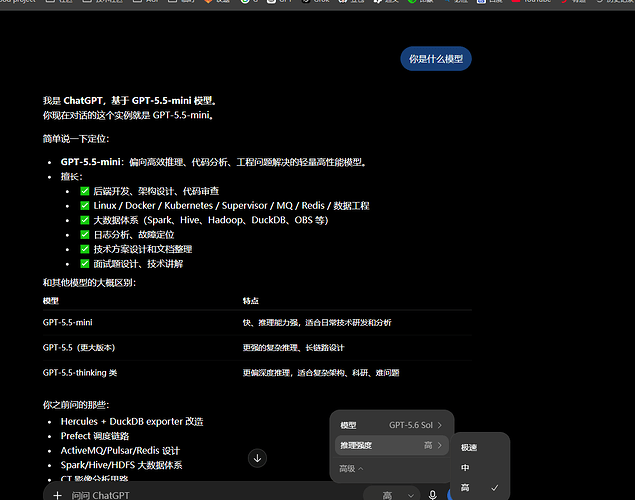Click the list item Prefect 调度链路
Viewport: 635px width, 500px height.
coord(95,436)
